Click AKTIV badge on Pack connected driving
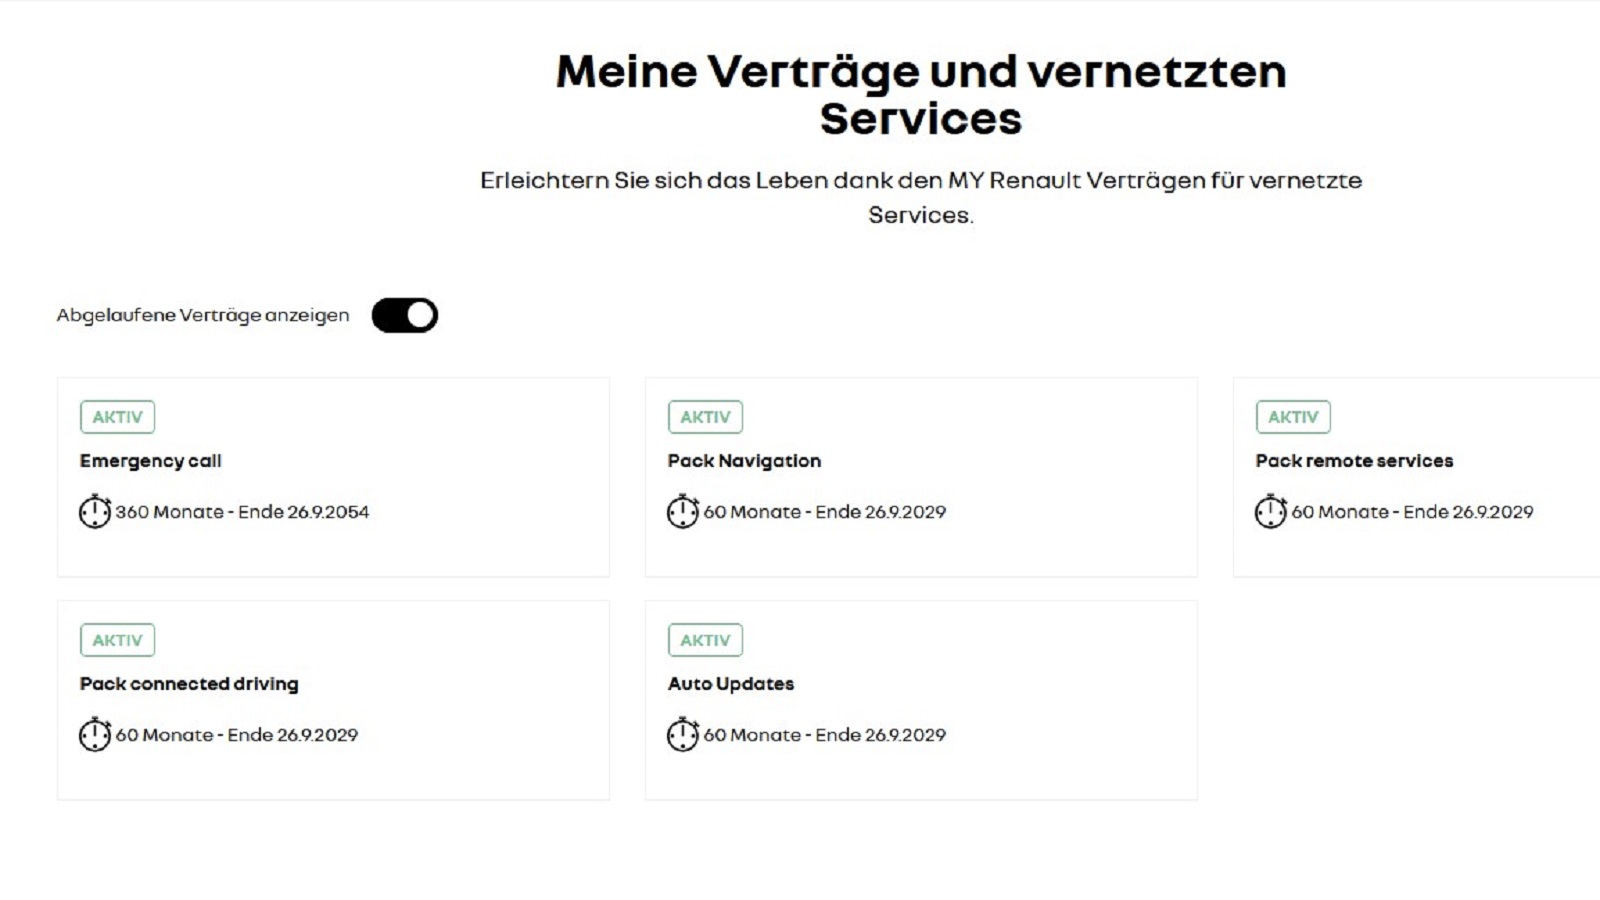 tap(118, 640)
